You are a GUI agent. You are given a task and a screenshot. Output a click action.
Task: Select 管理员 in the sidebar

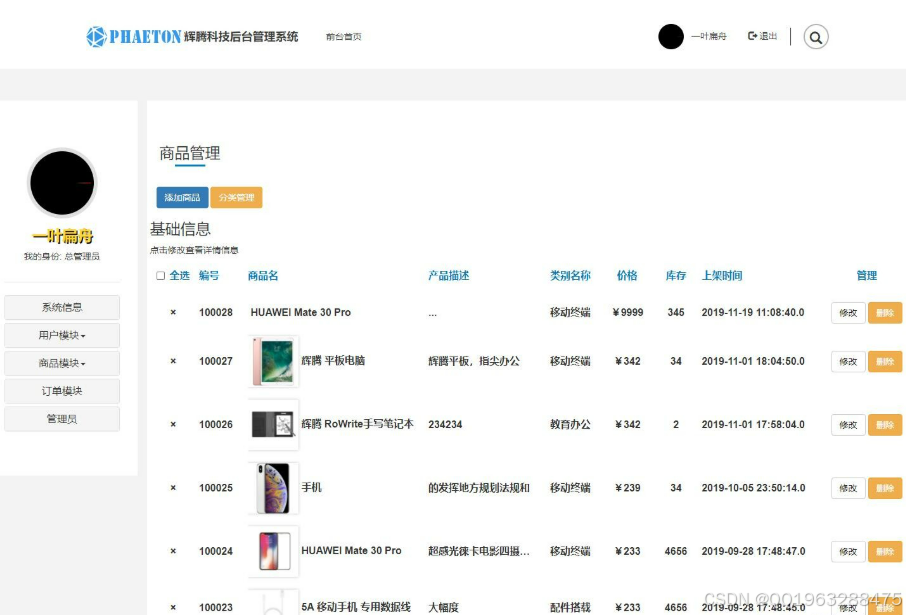tap(61, 418)
